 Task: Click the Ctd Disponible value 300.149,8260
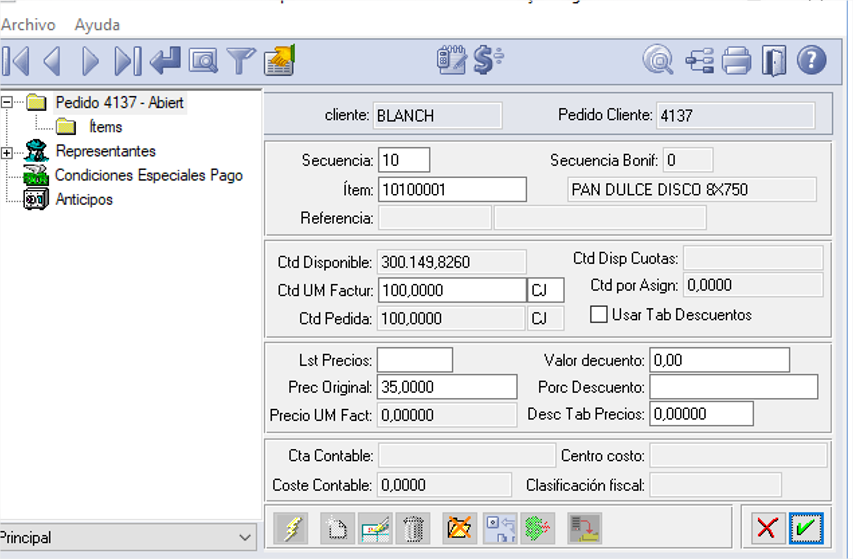pyautogui.click(x=452, y=262)
